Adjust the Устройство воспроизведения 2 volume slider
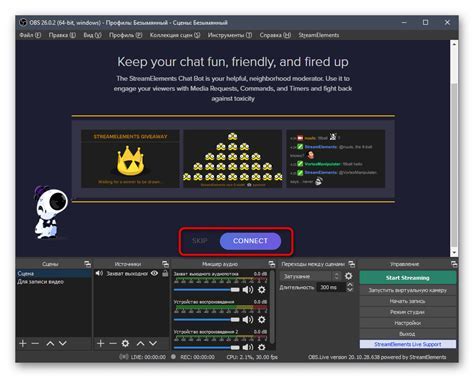 point(207,347)
